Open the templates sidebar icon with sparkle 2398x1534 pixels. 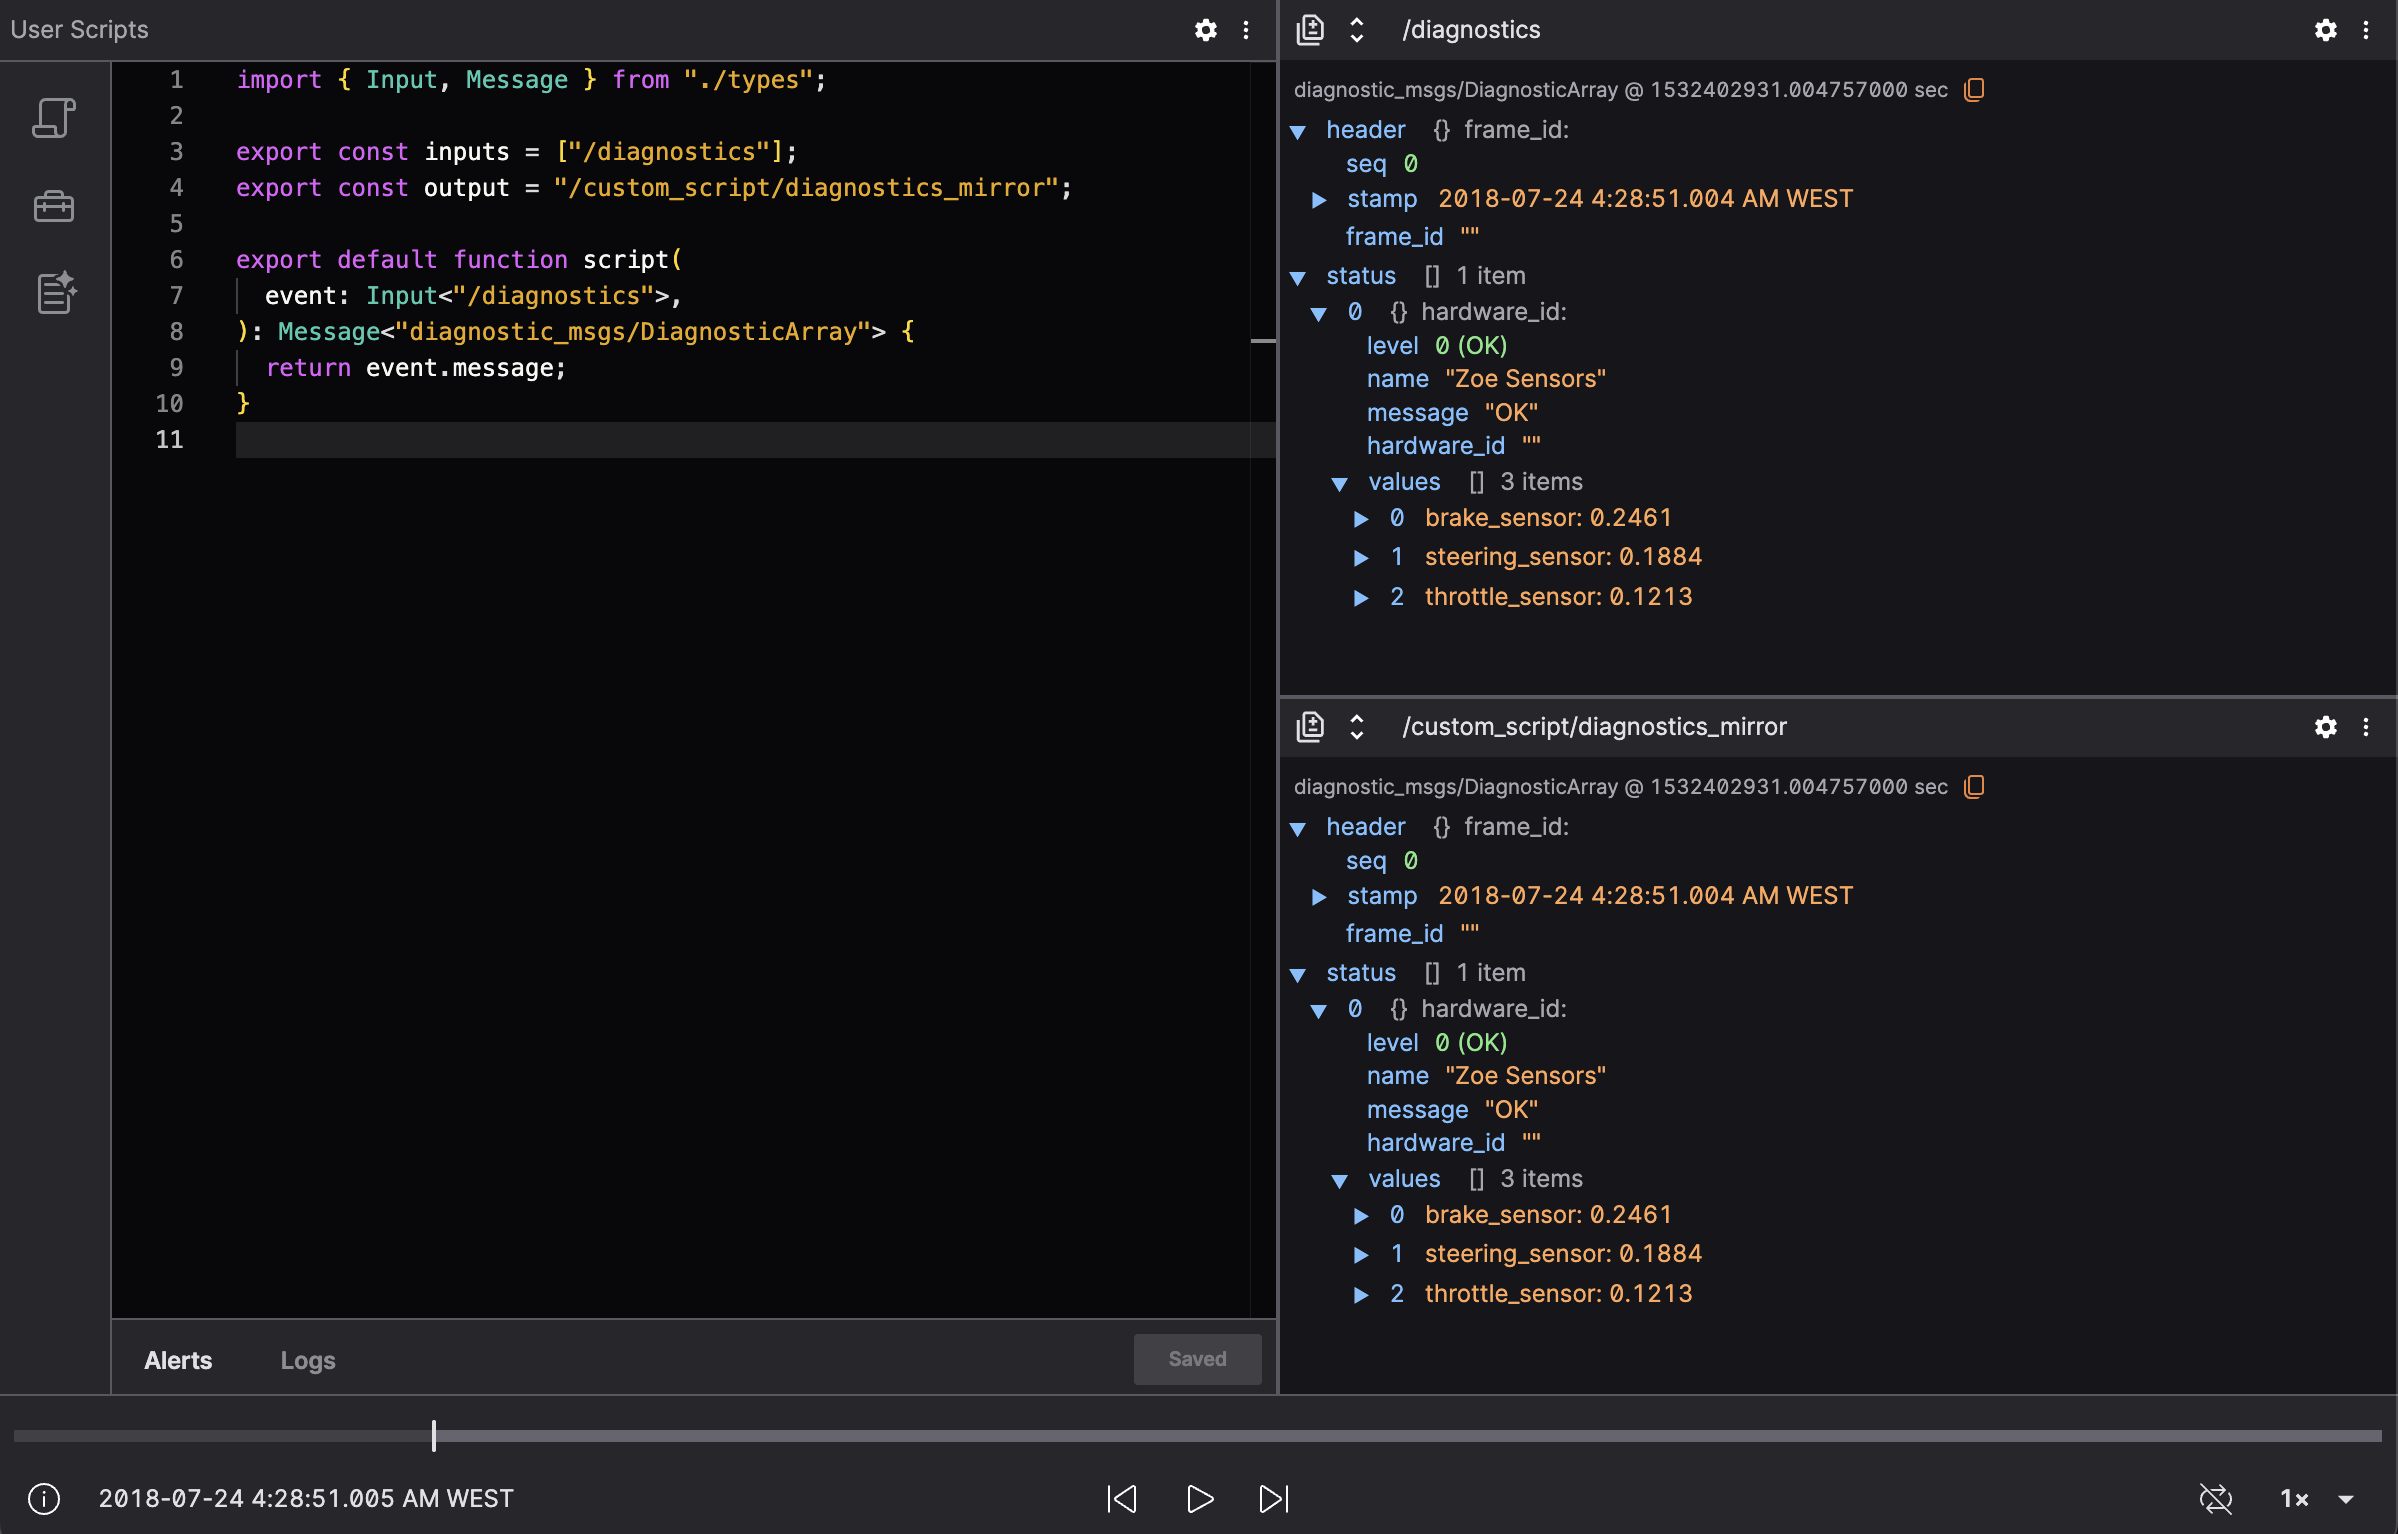click(x=56, y=292)
